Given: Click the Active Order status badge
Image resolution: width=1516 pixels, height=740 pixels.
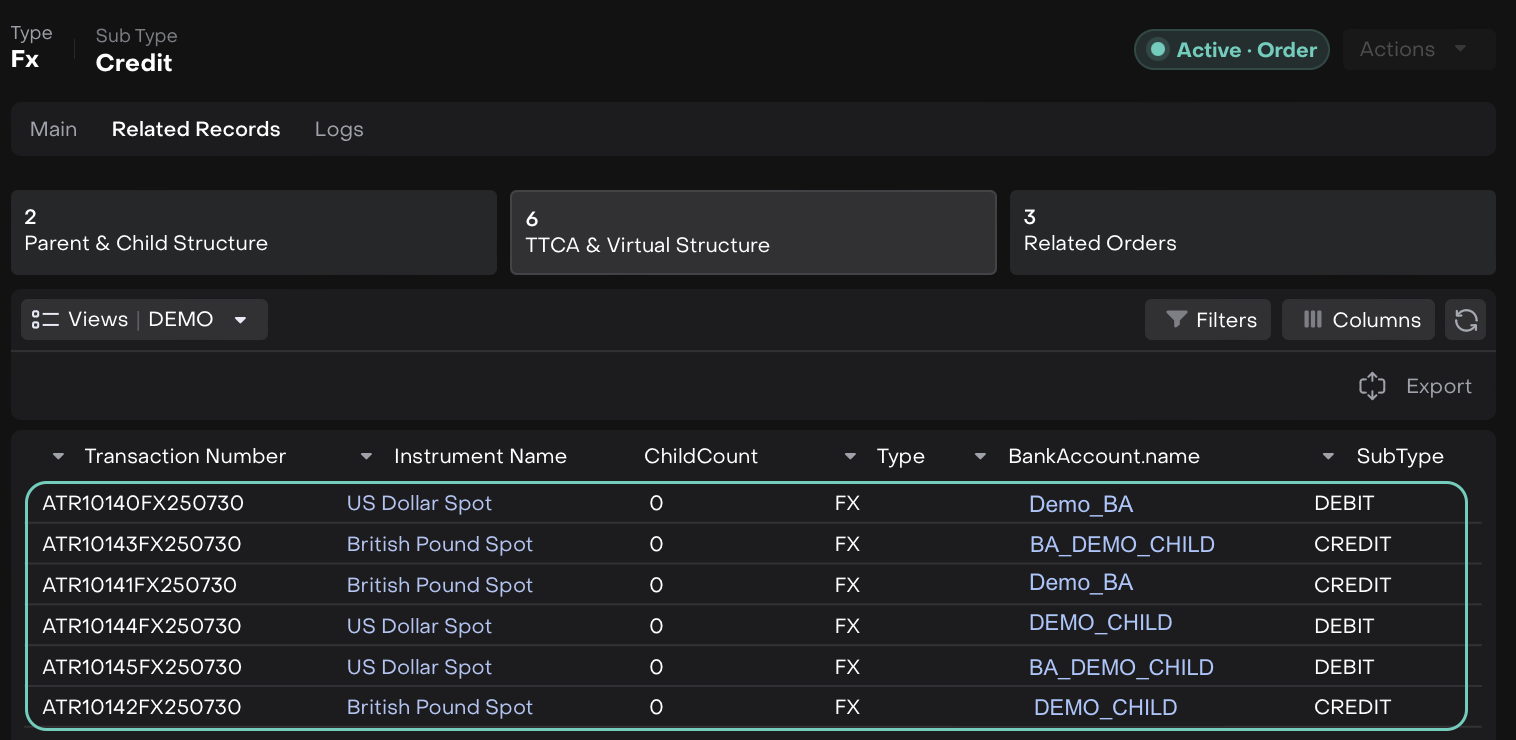Looking at the screenshot, I should [1231, 50].
